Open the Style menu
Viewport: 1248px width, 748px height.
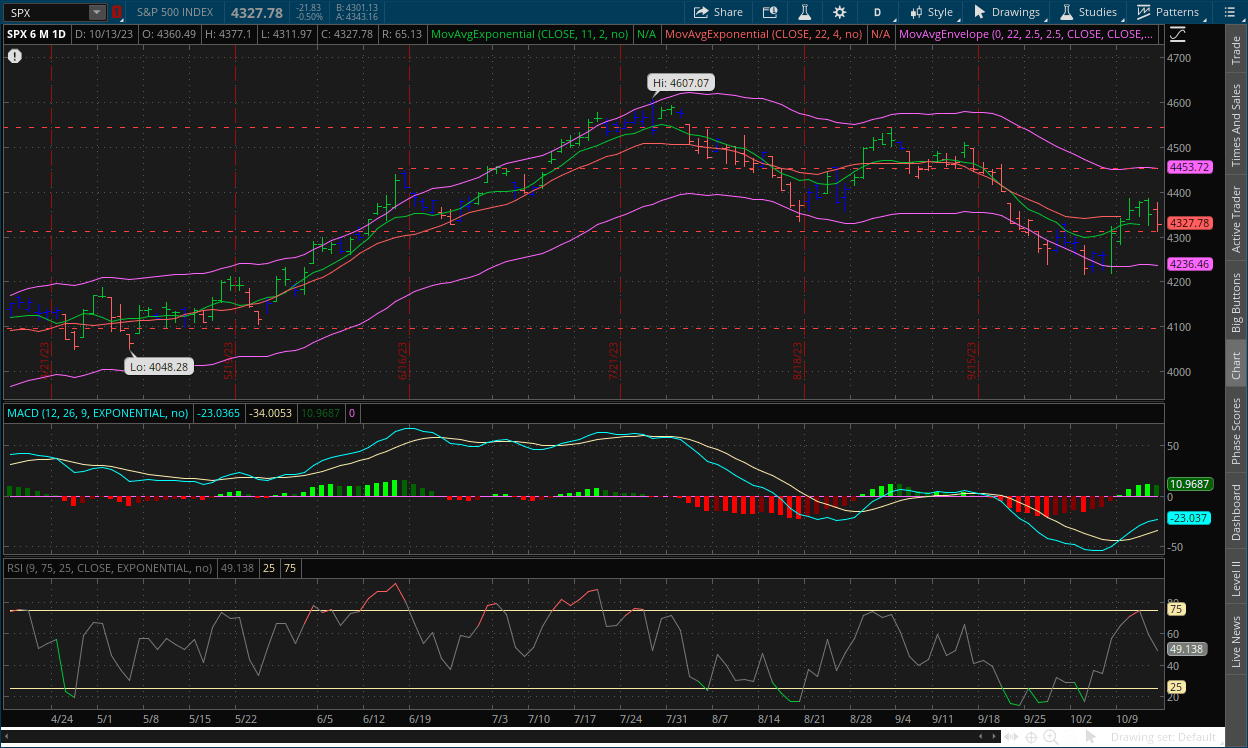pyautogui.click(x=931, y=12)
